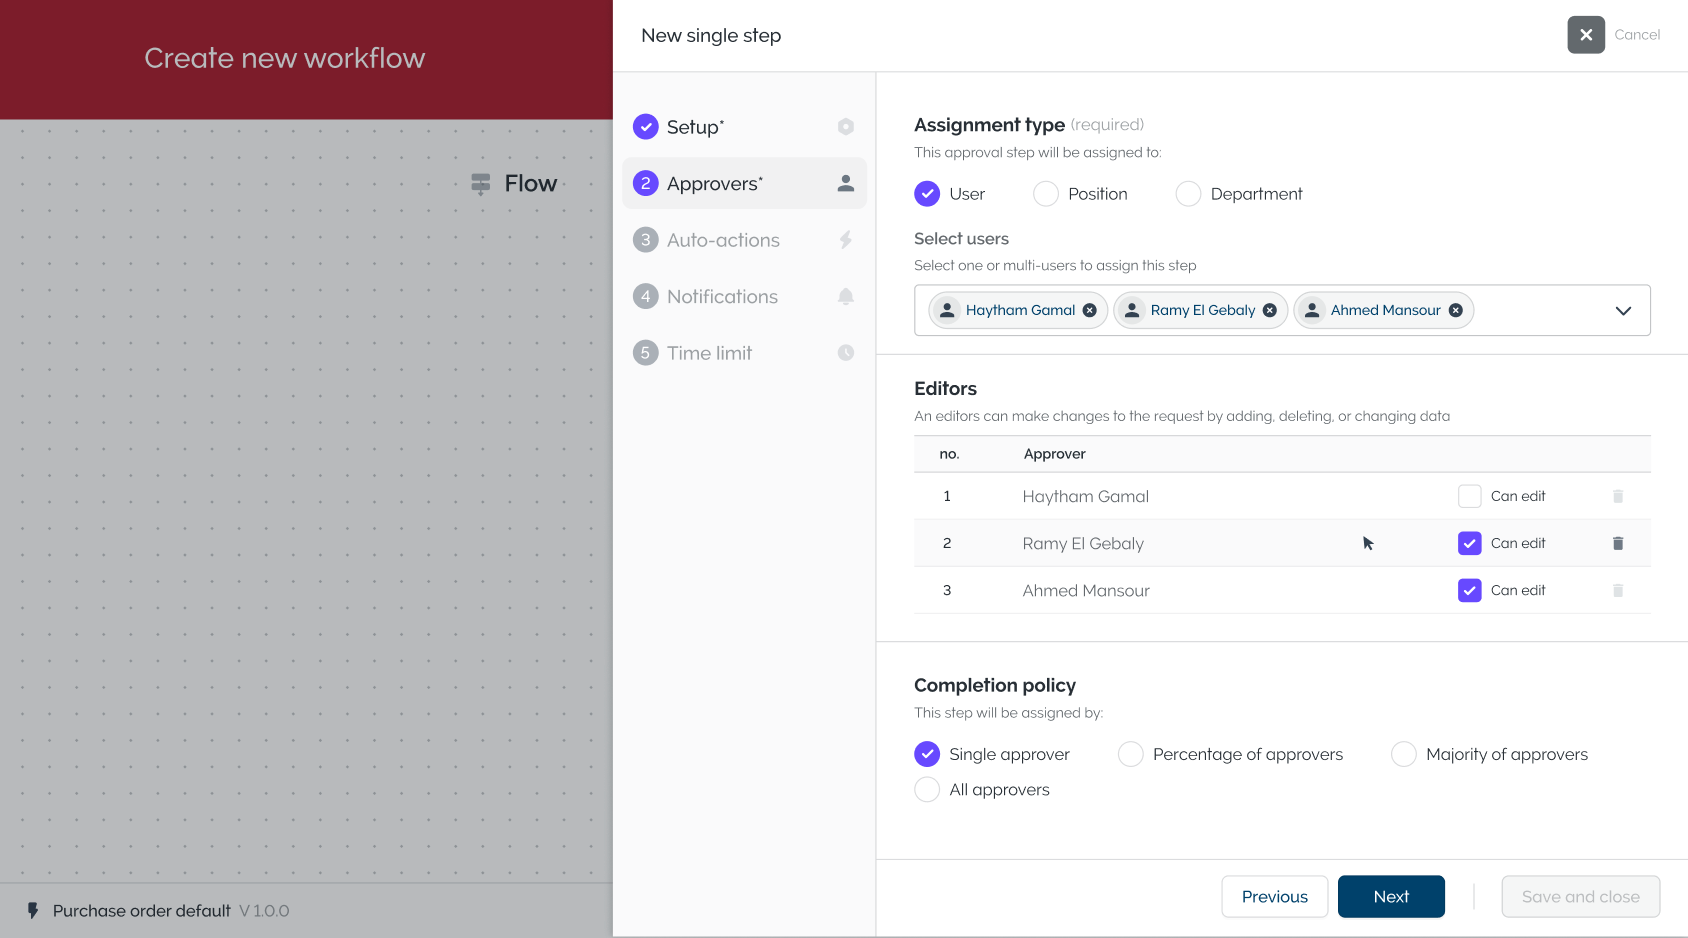Click the Previous button
This screenshot has width=1688, height=938.
1274,897
